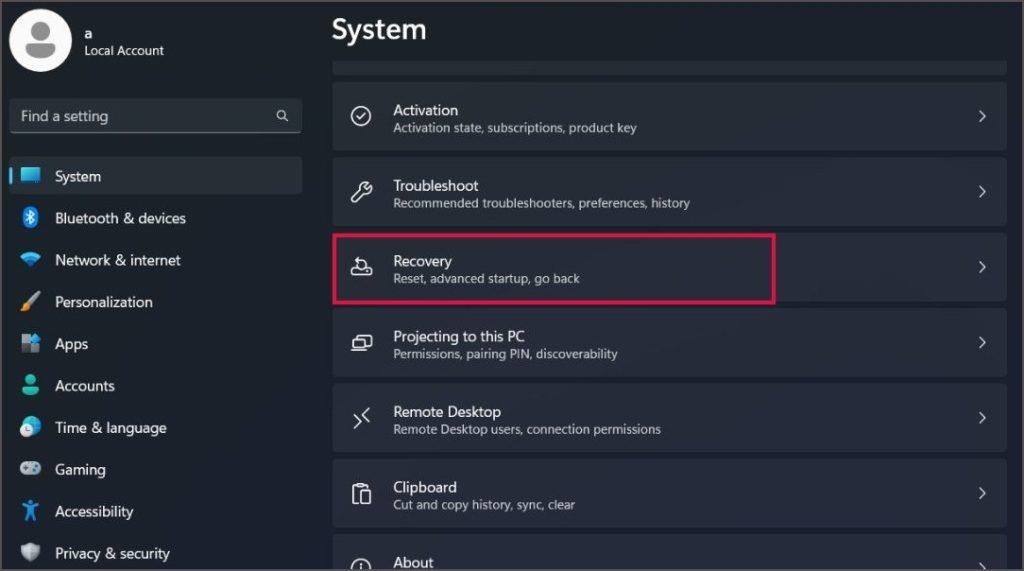Viewport: 1024px width, 571px height.
Task: Open the Activation settings entry
Action: click(x=669, y=116)
